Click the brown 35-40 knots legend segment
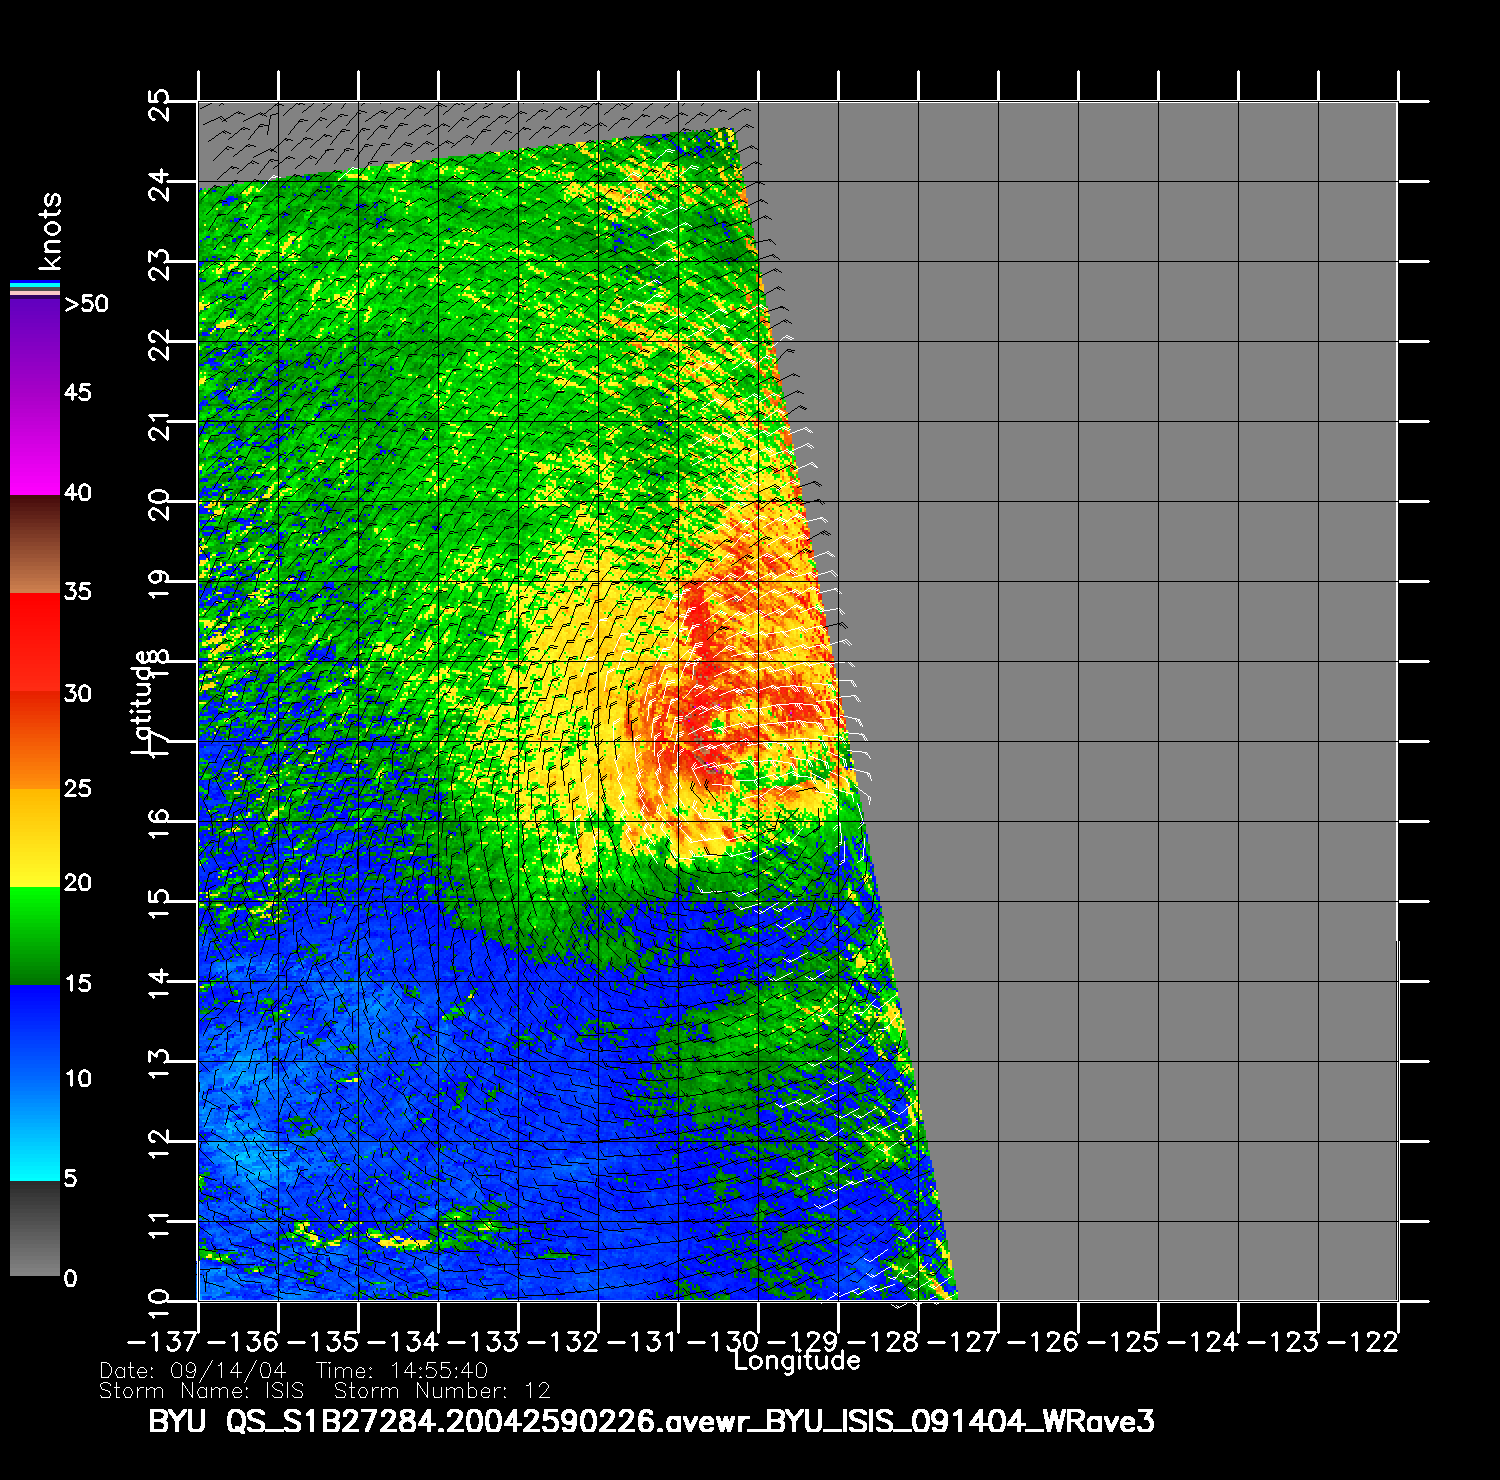This screenshot has width=1500, height=1480. point(35,545)
